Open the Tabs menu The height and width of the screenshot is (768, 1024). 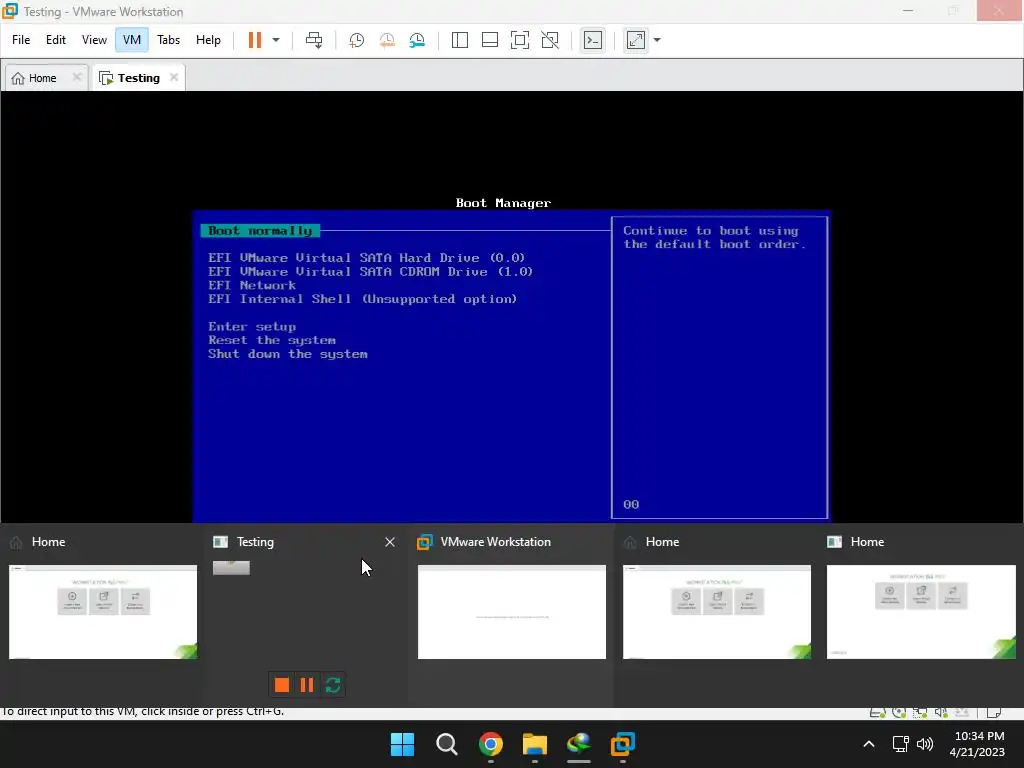168,40
